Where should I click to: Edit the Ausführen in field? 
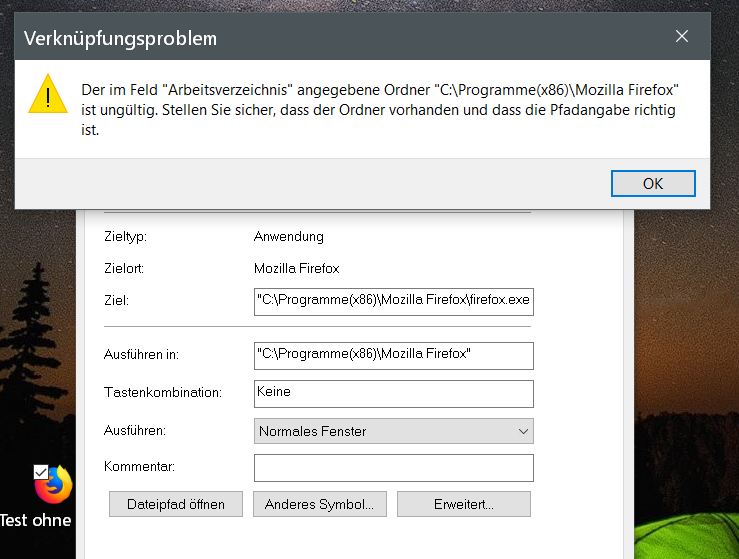coord(394,355)
